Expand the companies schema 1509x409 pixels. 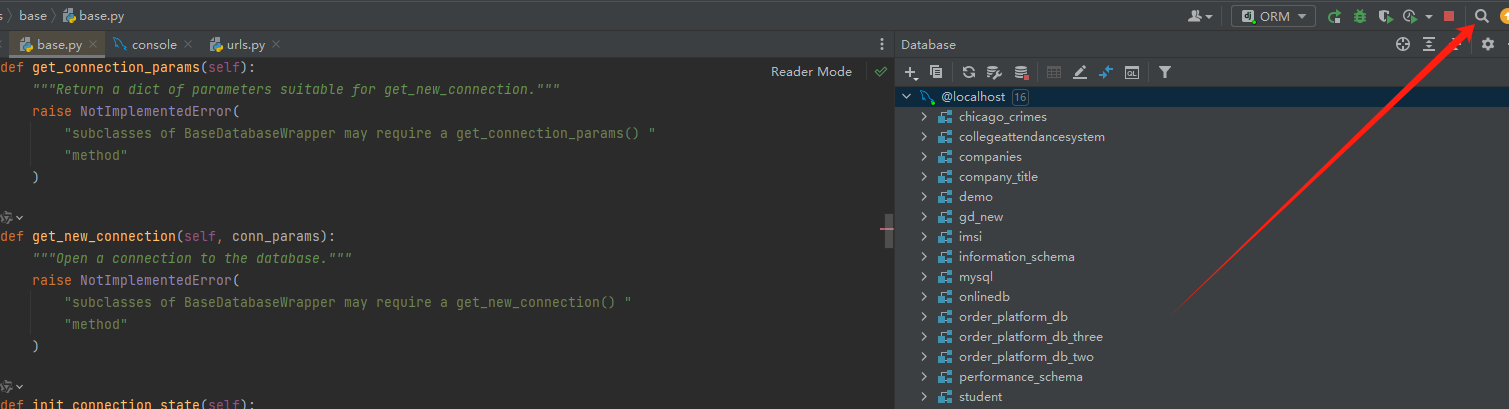(924, 157)
